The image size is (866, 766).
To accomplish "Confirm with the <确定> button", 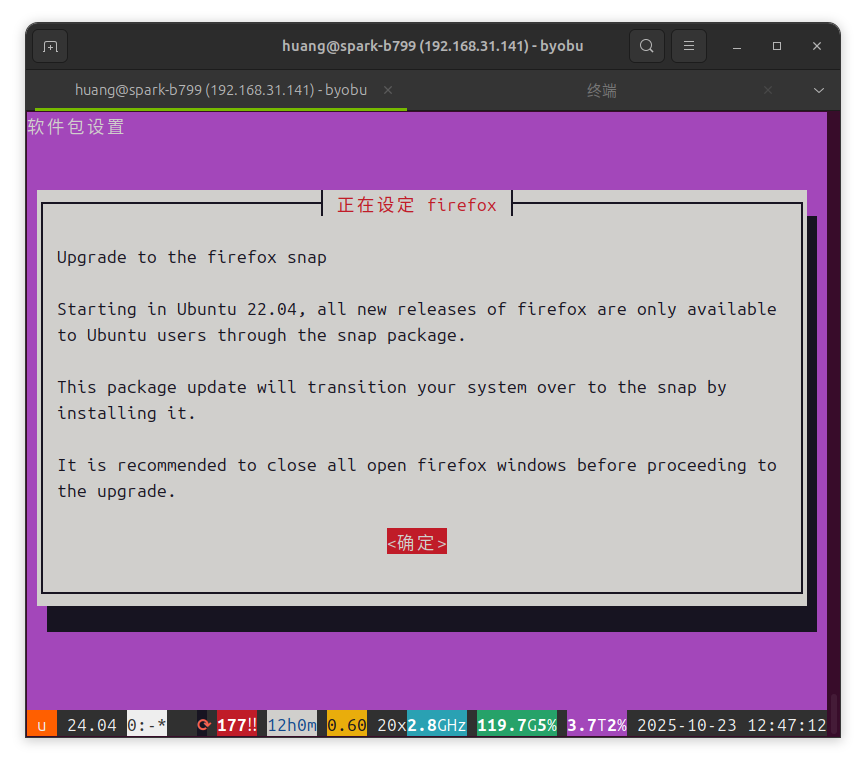I will [x=417, y=542].
